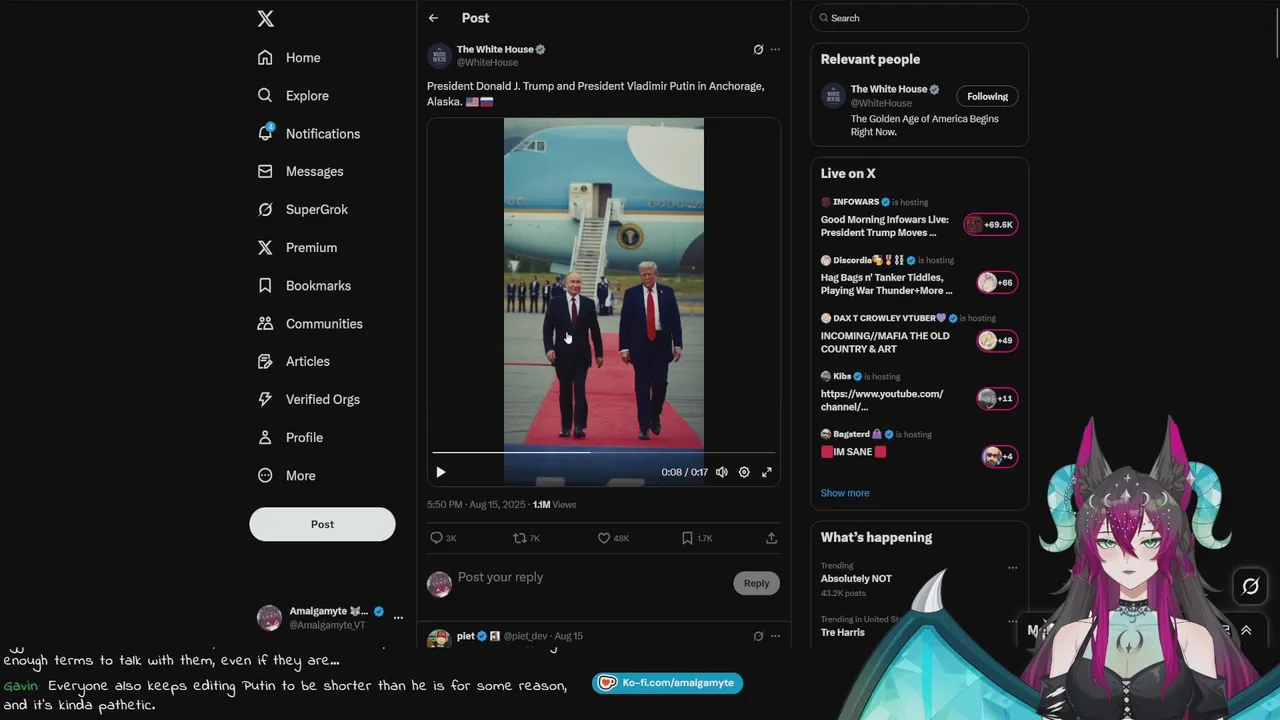Go back with the arrow next to Post

[433, 18]
